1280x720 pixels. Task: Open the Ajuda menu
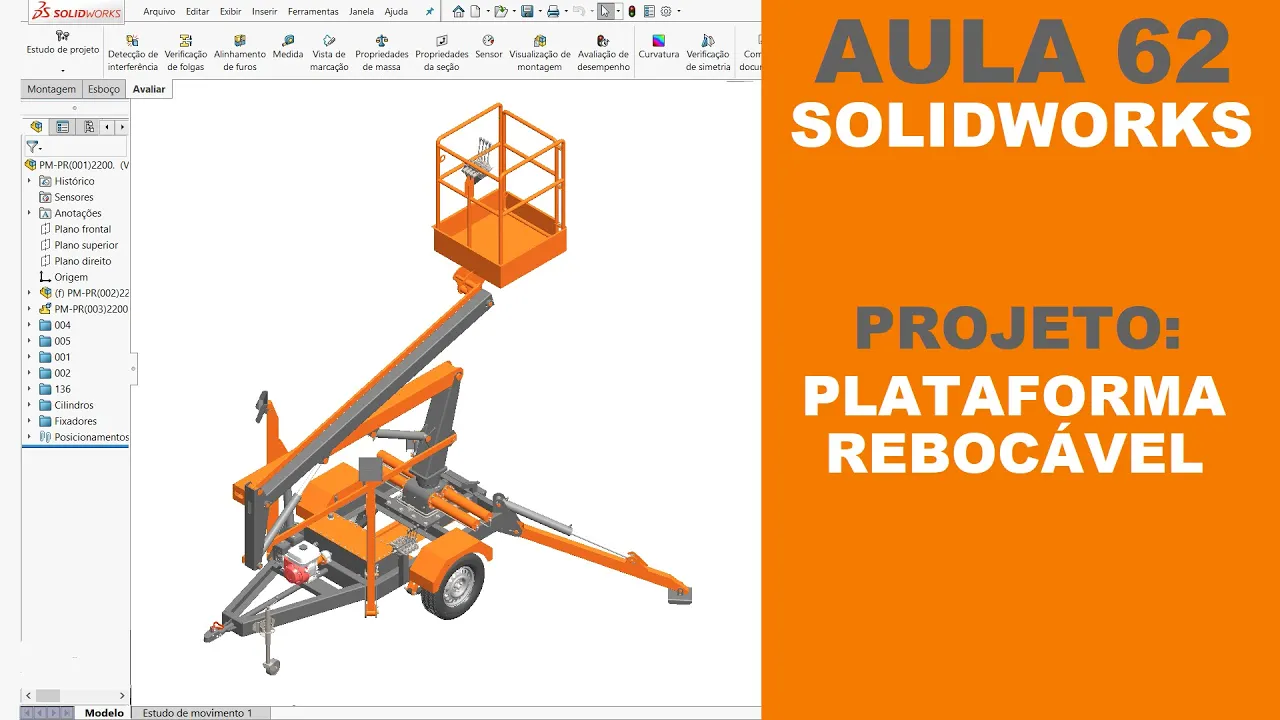tap(396, 12)
